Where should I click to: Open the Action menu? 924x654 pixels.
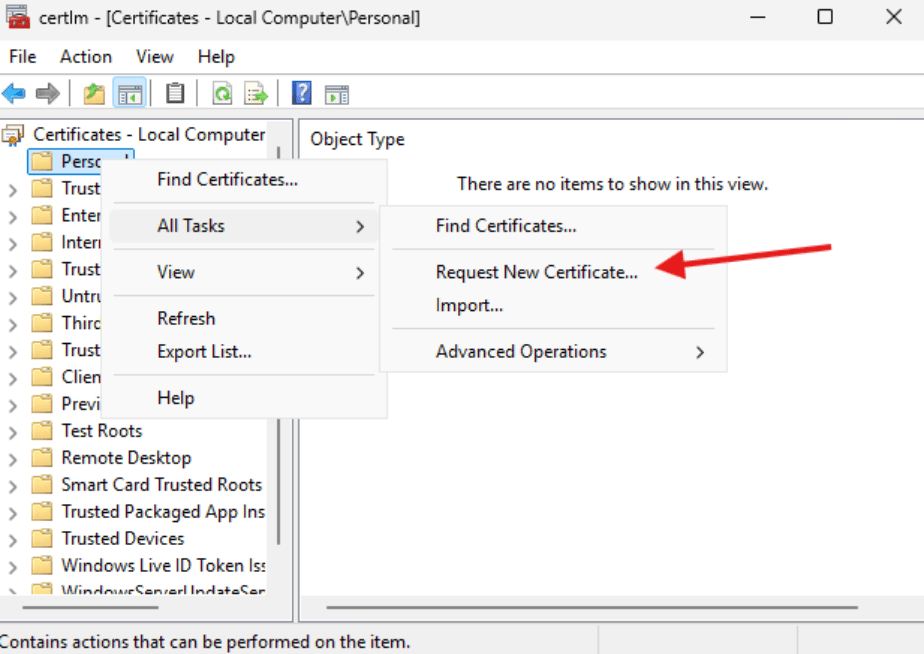pyautogui.click(x=85, y=57)
